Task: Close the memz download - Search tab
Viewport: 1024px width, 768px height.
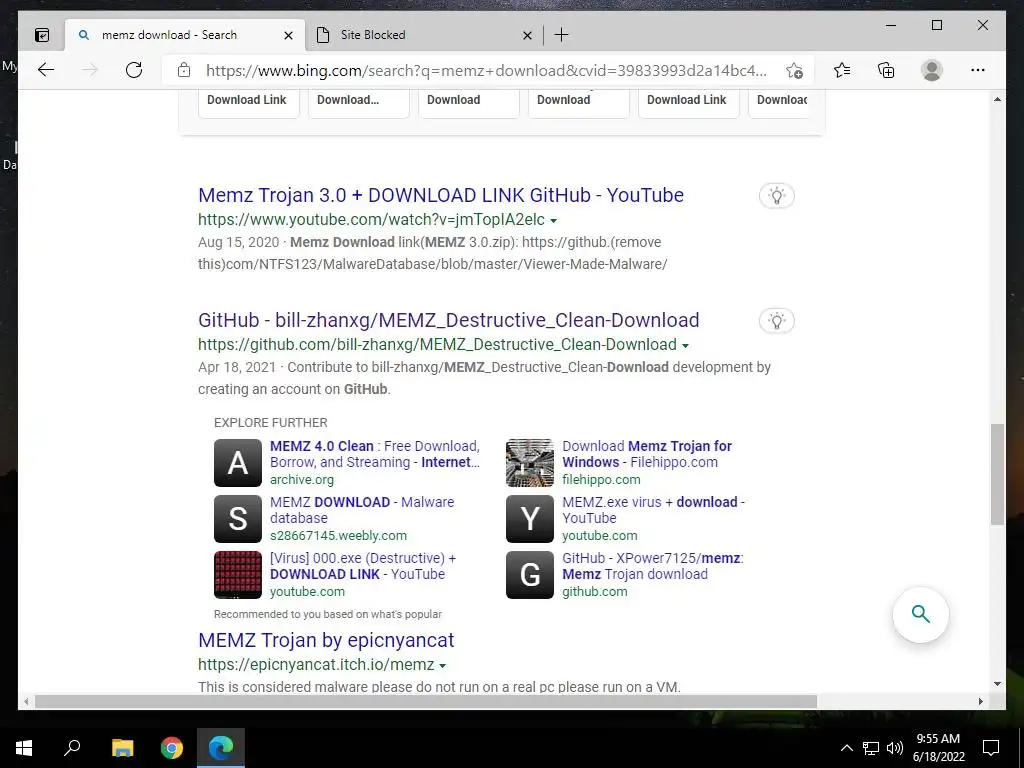Action: 288,35
